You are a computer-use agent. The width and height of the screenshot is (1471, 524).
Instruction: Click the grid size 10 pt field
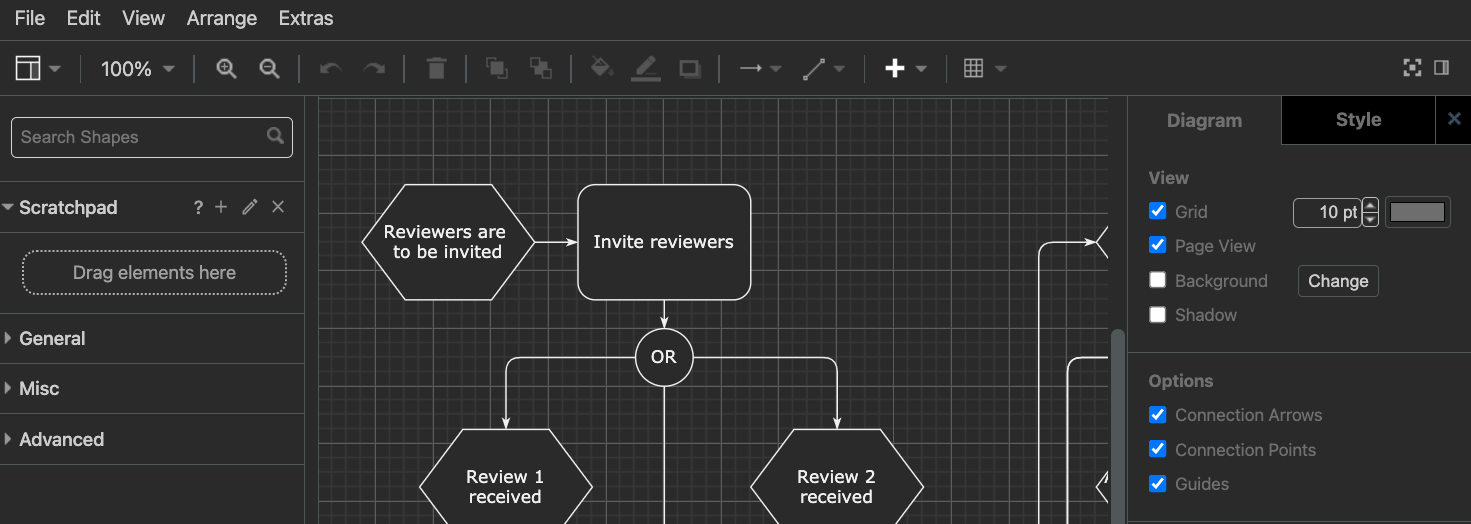point(1327,212)
